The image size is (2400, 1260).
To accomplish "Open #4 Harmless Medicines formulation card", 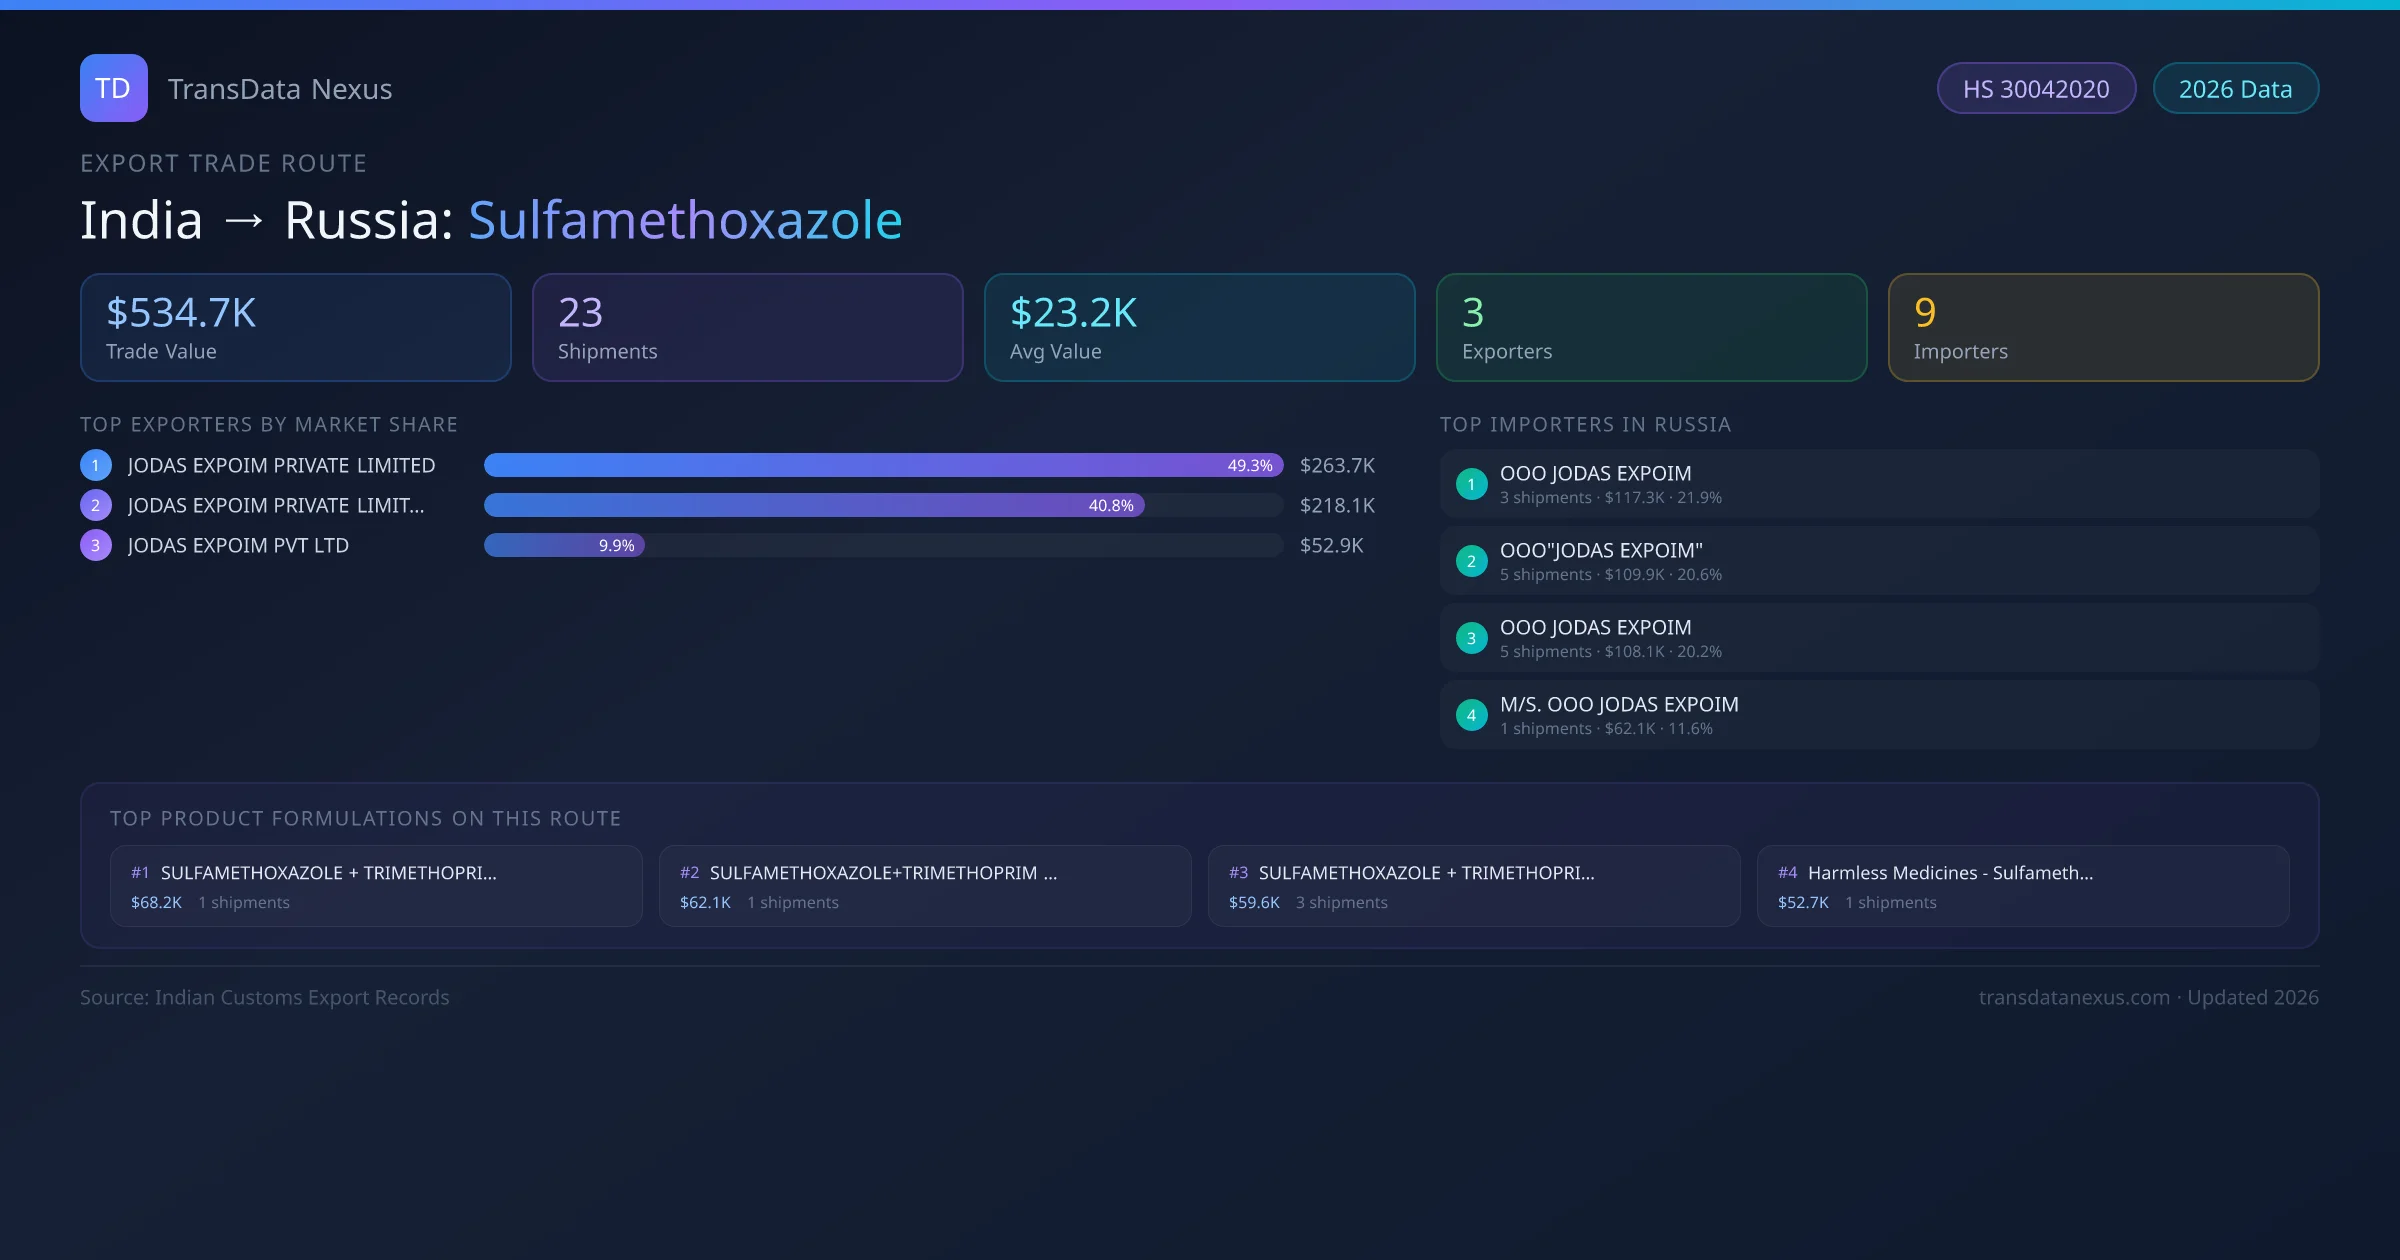I will click(2022, 886).
